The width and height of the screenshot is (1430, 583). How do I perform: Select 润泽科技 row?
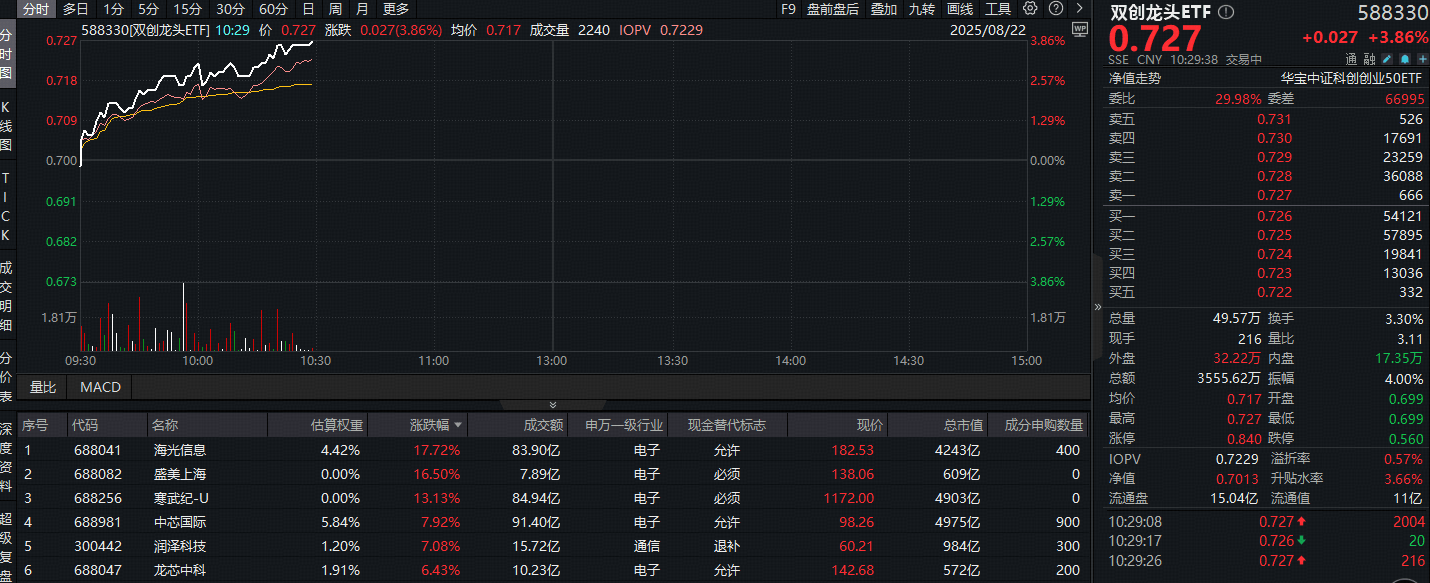tap(552, 546)
